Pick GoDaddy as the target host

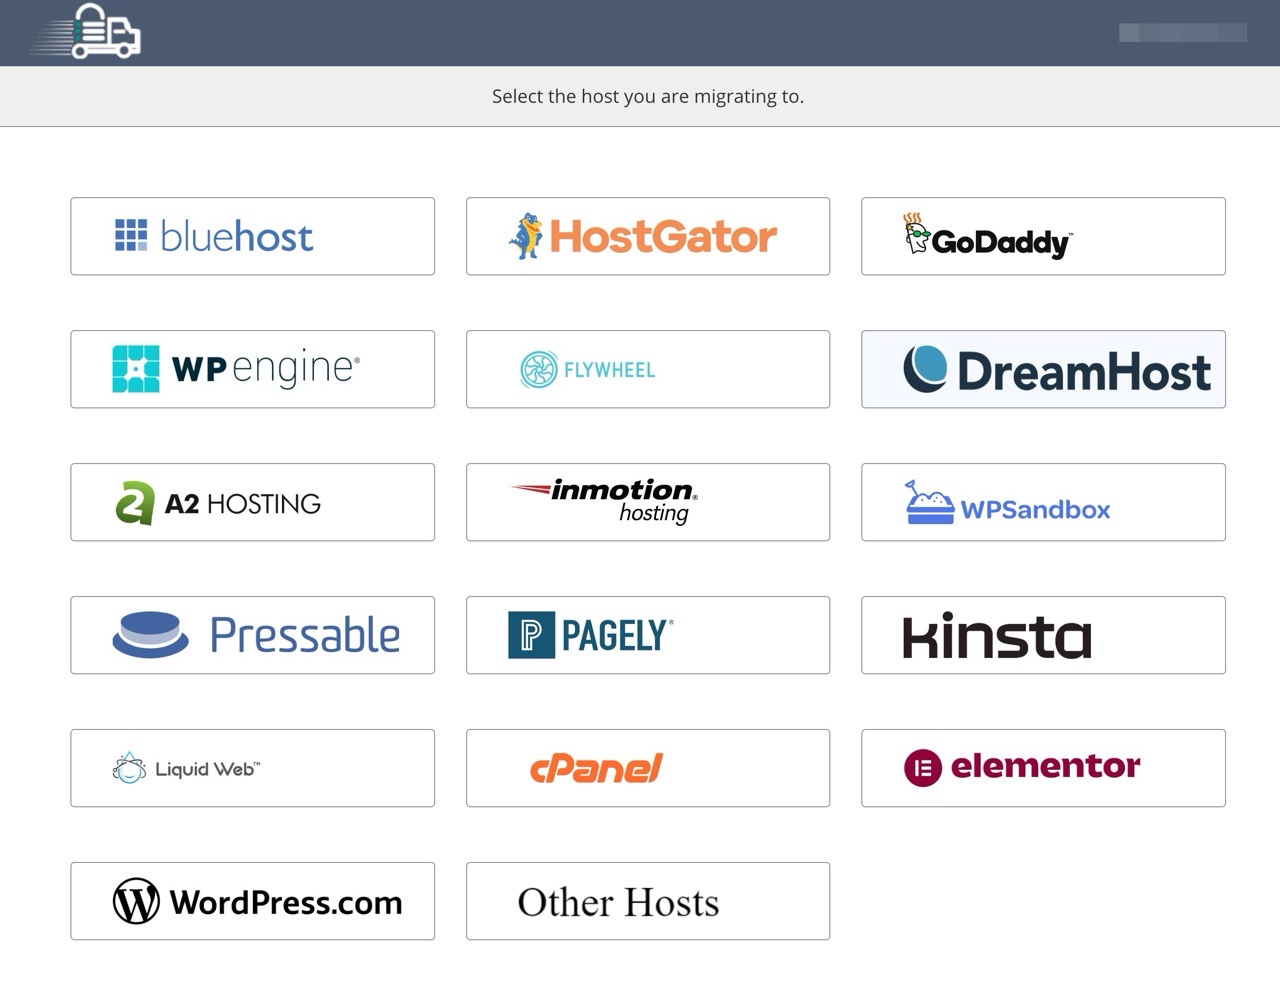[x=1043, y=236]
